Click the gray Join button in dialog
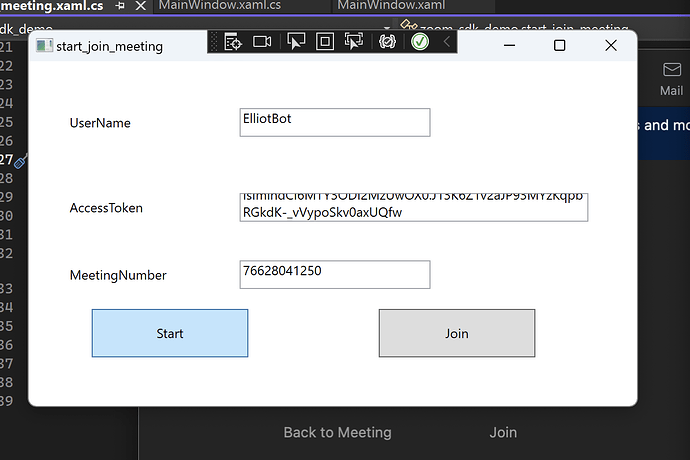 (457, 333)
